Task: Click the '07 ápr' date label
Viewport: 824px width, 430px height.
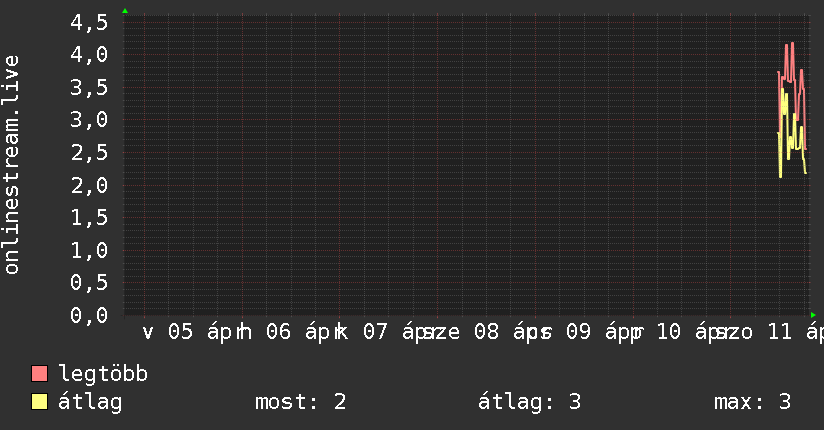Action: pyautogui.click(x=399, y=332)
